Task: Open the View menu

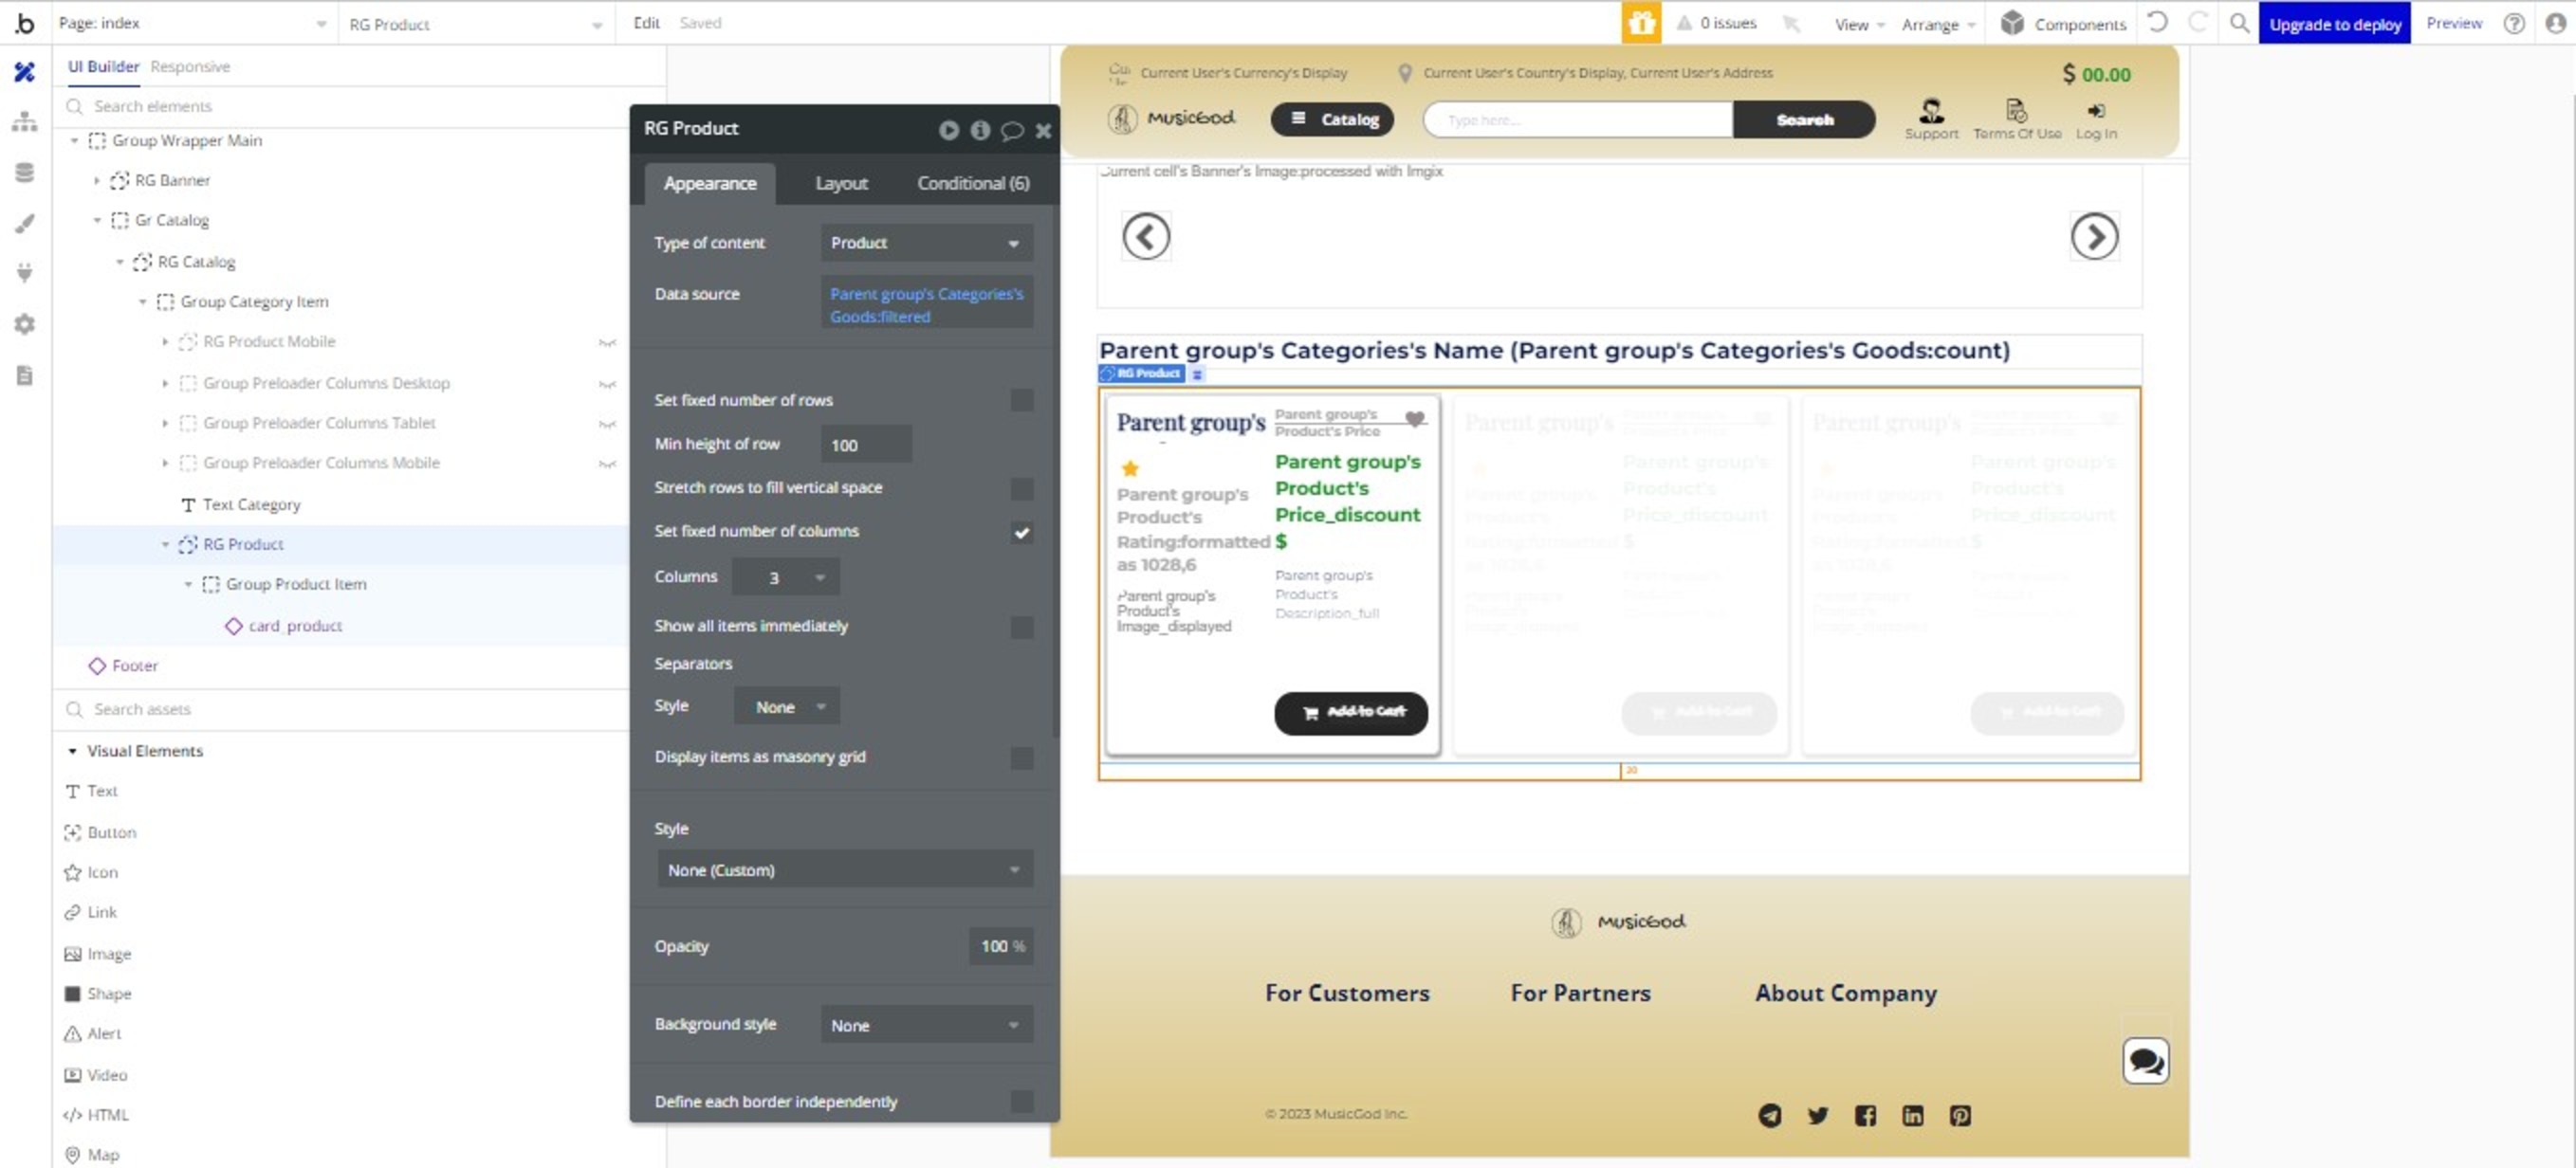Action: [x=1858, y=24]
